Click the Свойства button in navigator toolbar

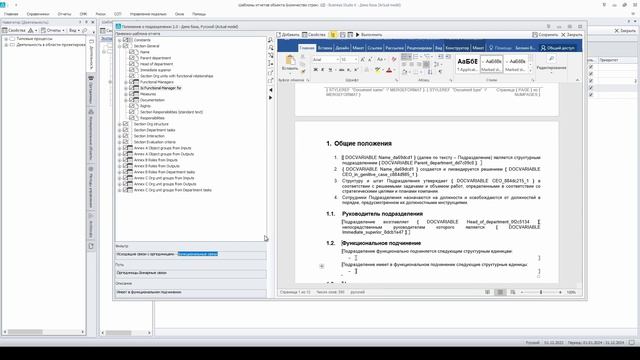pos(14,30)
